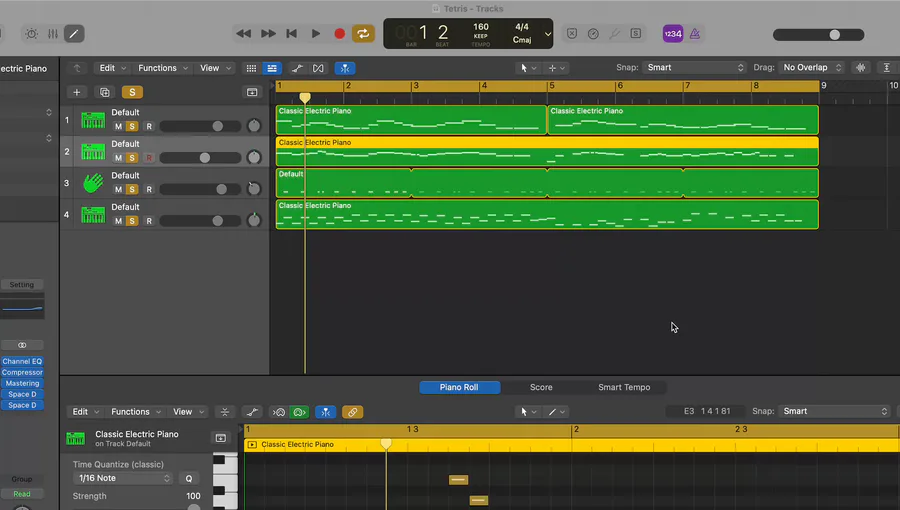Image resolution: width=900 pixels, height=510 pixels.
Task: Toggle the Solo (S) control bar icon
Action: 635,34
